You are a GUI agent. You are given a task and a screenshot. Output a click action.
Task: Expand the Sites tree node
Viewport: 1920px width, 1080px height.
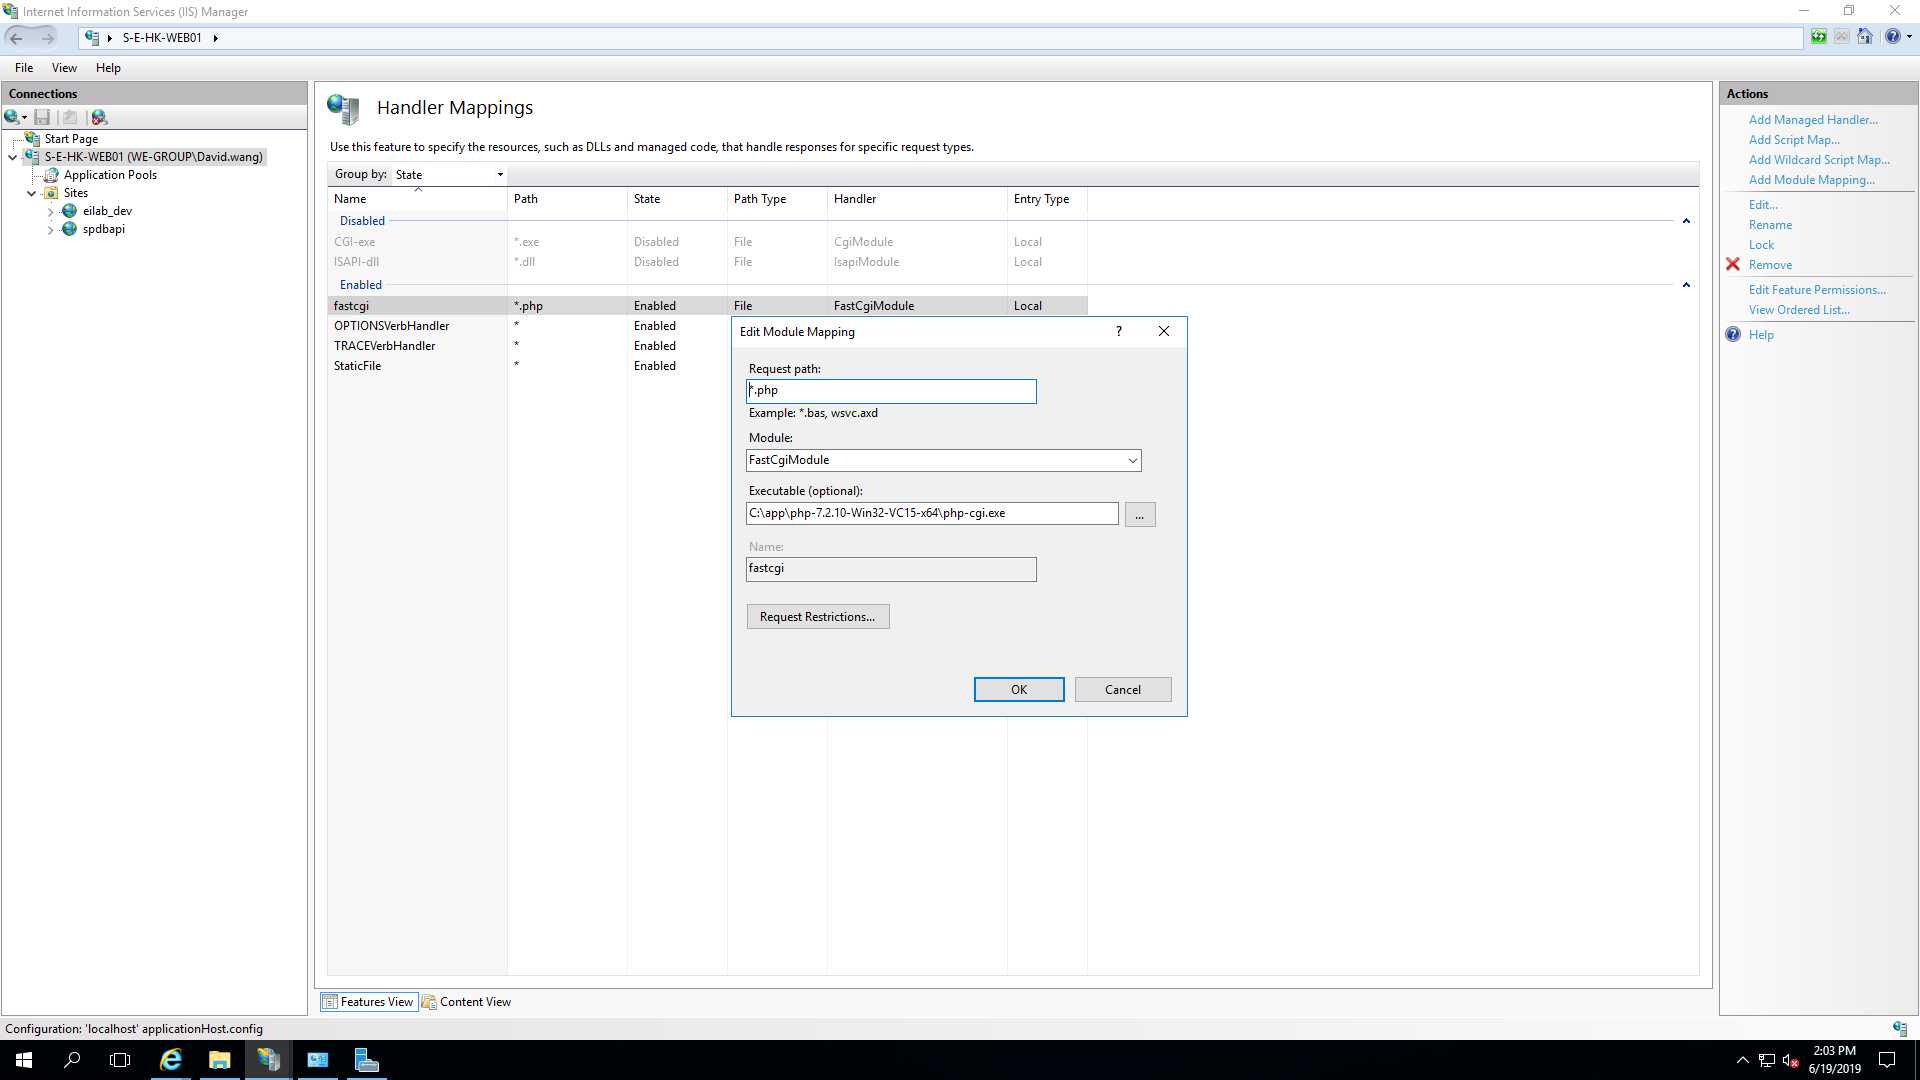point(30,193)
